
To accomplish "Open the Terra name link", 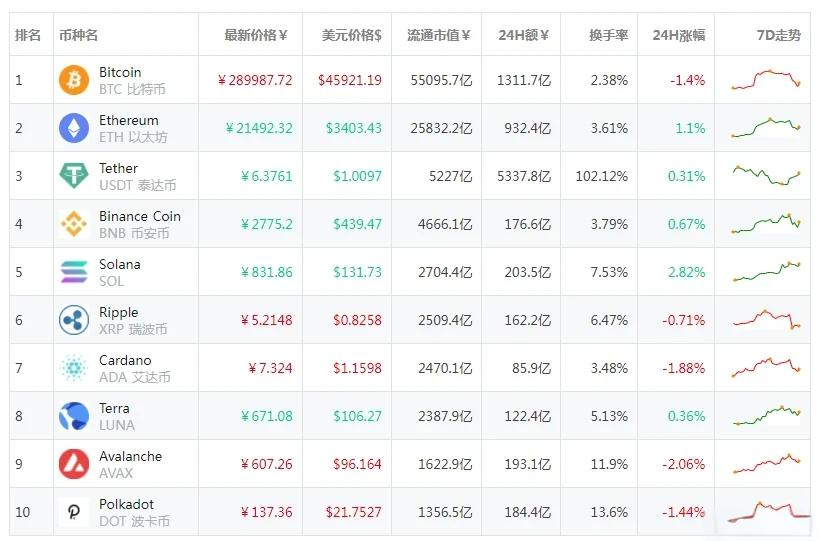I will pyautogui.click(x=114, y=408).
